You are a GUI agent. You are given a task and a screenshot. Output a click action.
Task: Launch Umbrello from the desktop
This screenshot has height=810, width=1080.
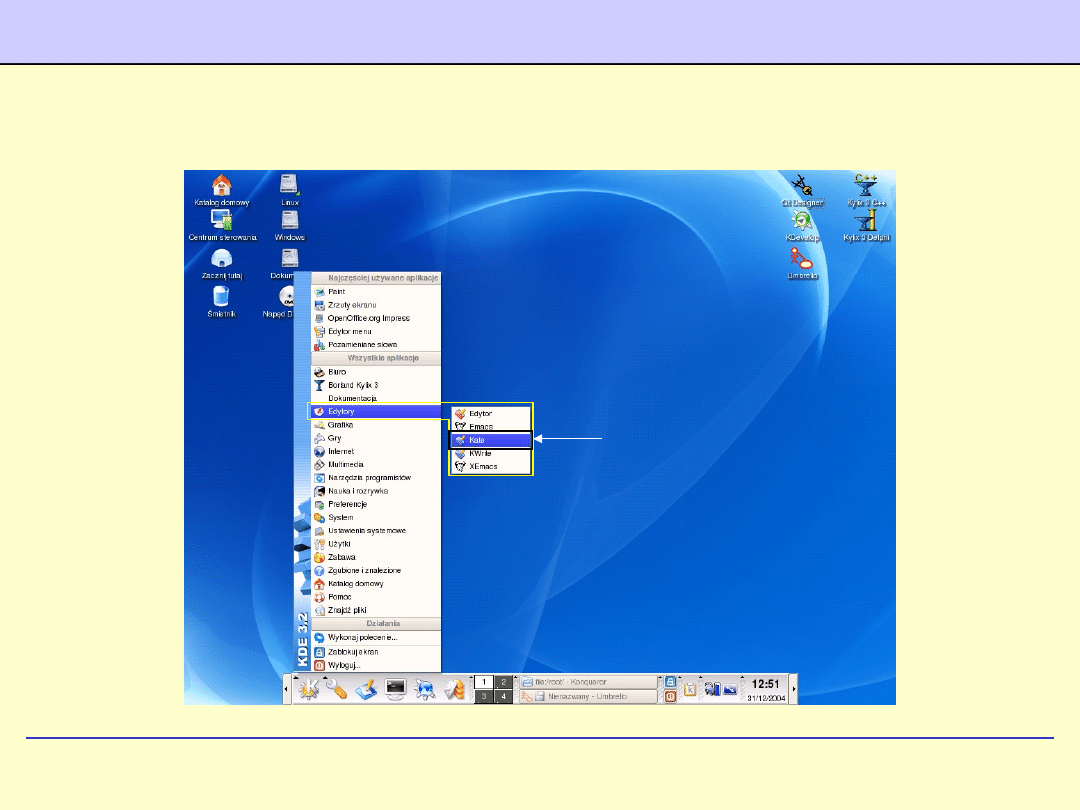click(x=802, y=259)
